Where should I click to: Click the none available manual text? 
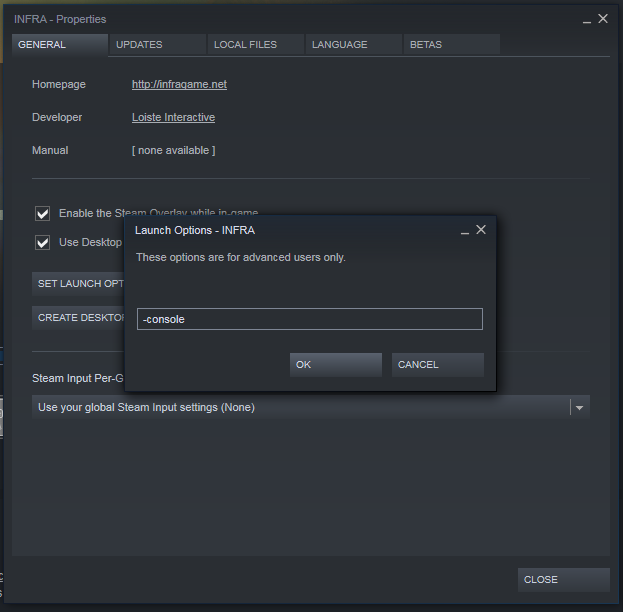coord(174,150)
